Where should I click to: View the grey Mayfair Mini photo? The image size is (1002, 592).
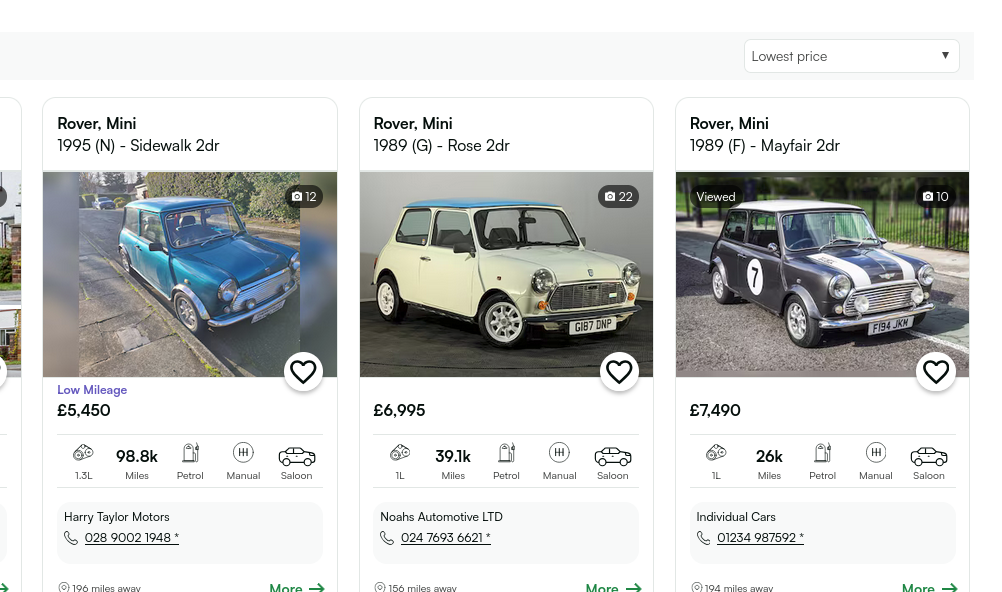pos(822,274)
